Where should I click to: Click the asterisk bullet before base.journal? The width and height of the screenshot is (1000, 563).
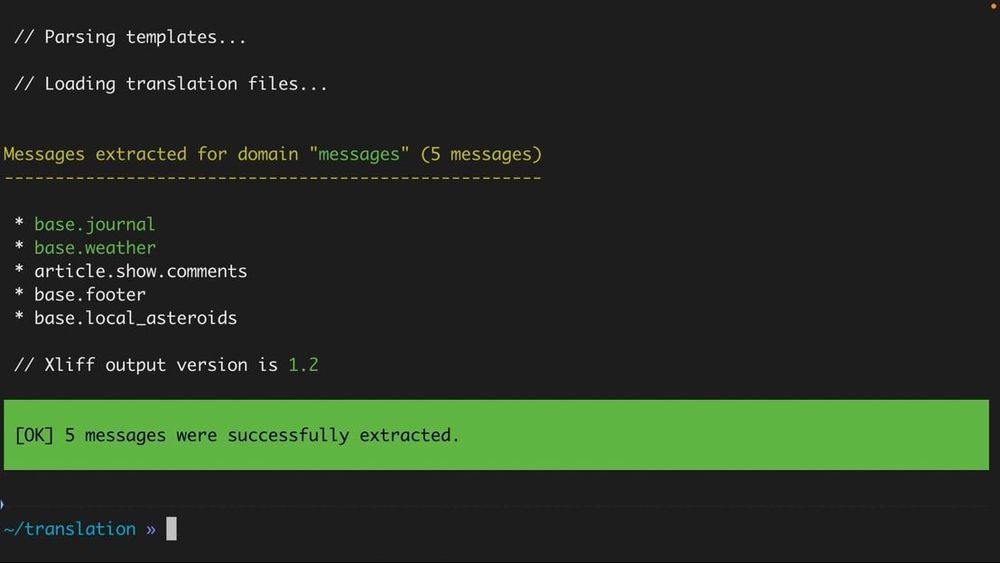pyautogui.click(x=19, y=223)
